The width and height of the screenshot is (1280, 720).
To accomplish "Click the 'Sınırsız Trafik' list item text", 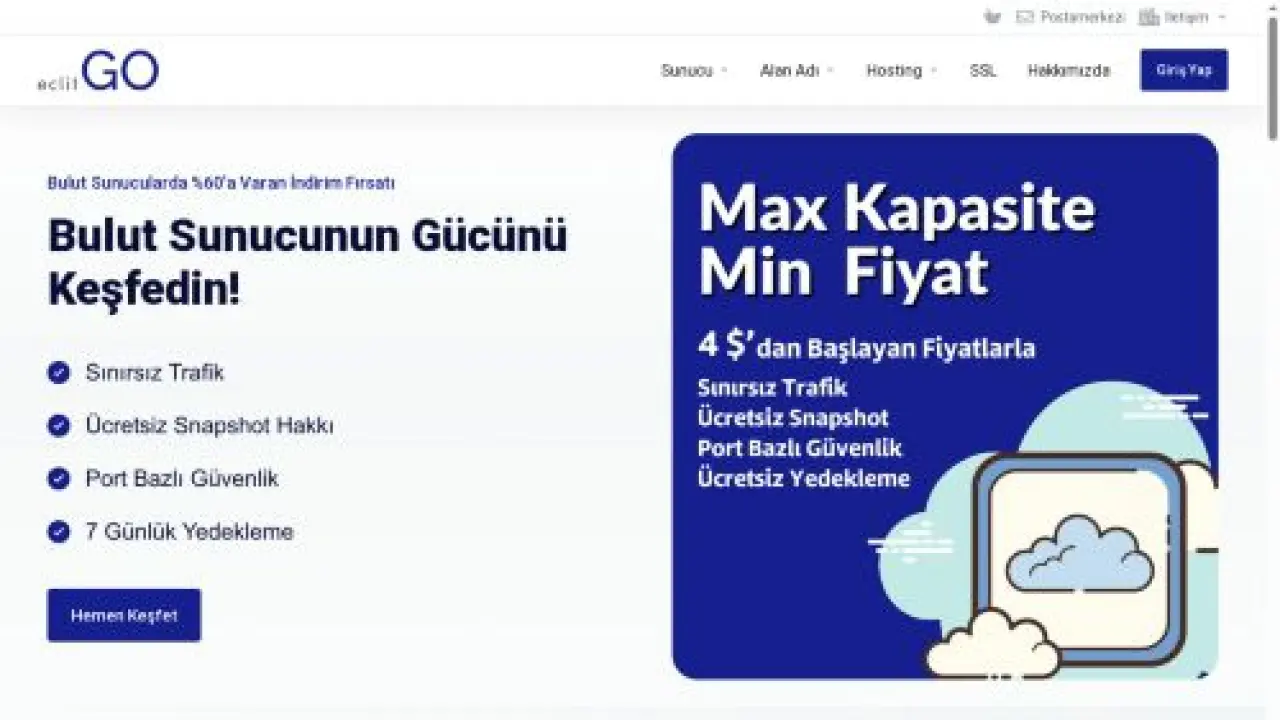I will tap(155, 373).
